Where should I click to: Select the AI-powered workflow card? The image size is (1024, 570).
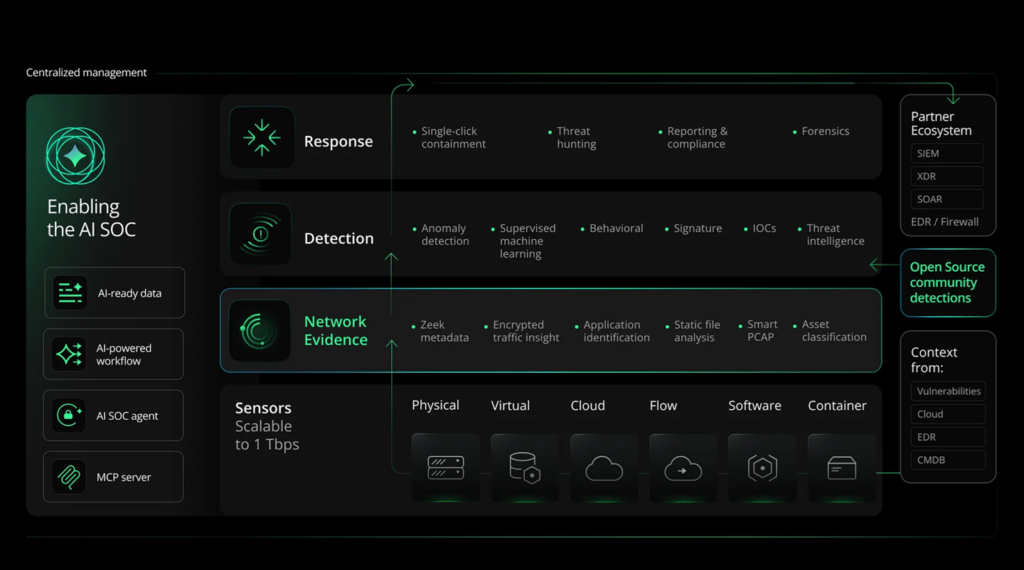point(114,355)
